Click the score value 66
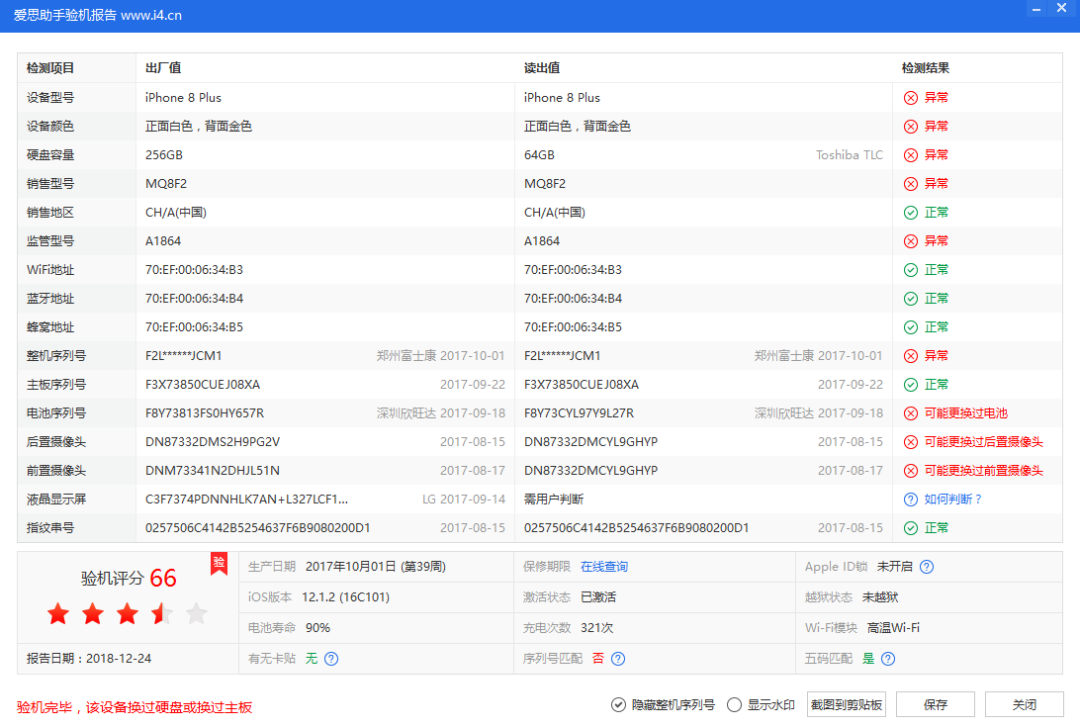Screen dimensions: 1080x728 [163, 578]
